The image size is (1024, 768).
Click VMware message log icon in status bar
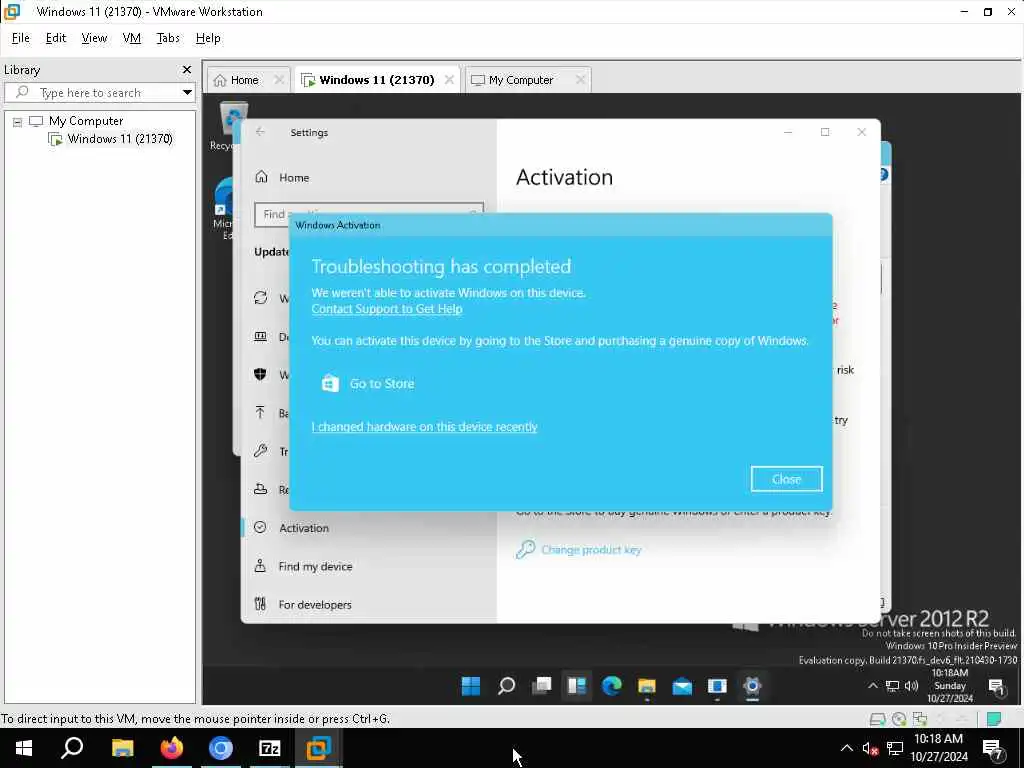pyautogui.click(x=994, y=719)
